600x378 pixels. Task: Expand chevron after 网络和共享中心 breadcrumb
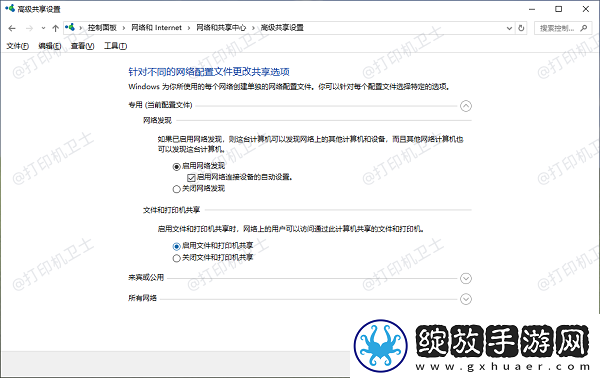tap(253, 28)
